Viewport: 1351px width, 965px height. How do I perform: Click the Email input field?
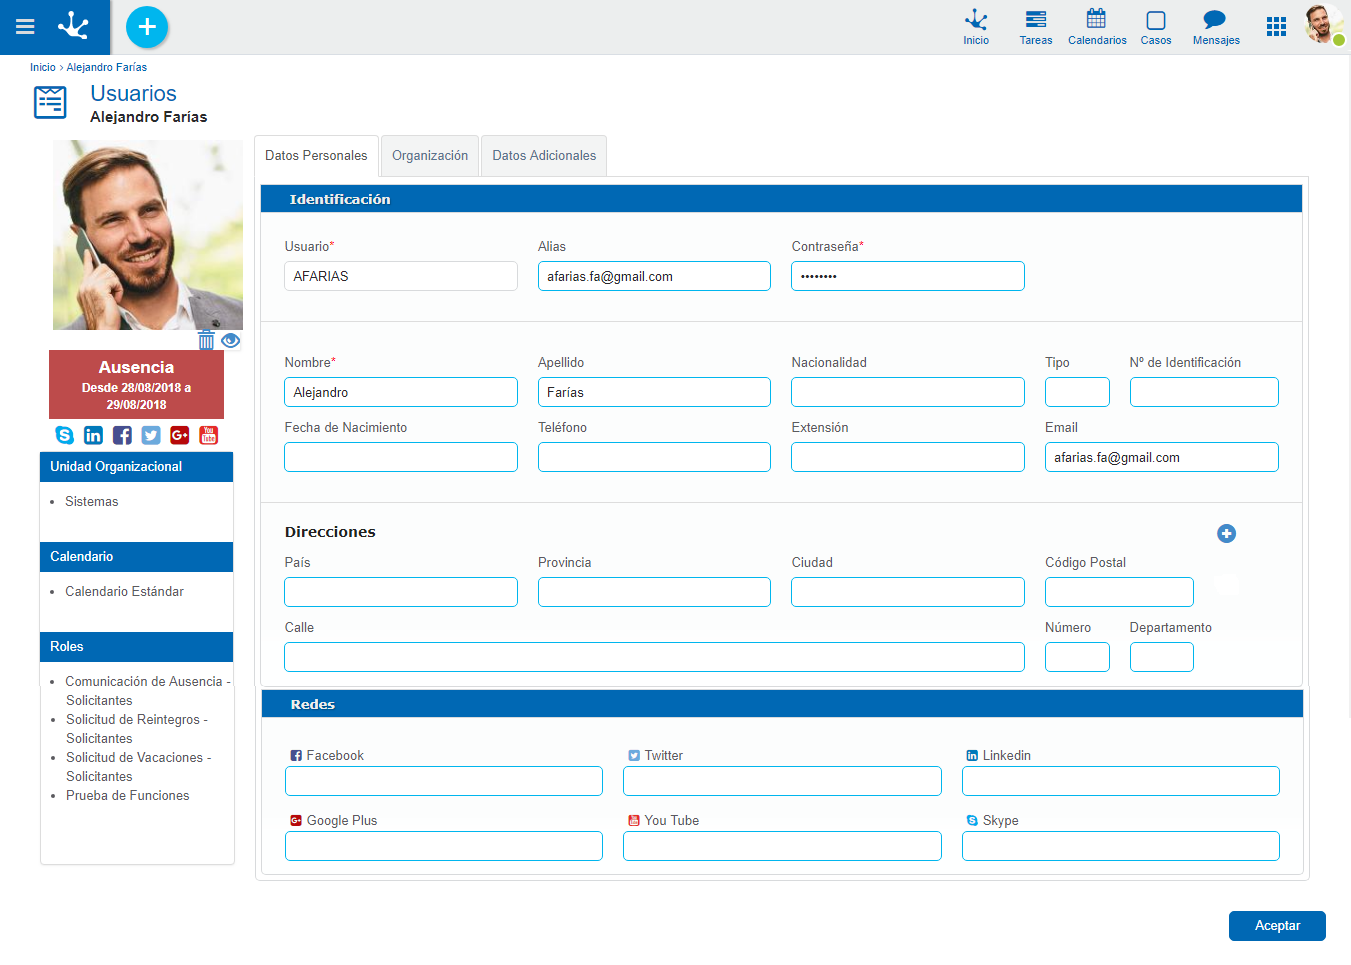pyautogui.click(x=1162, y=457)
